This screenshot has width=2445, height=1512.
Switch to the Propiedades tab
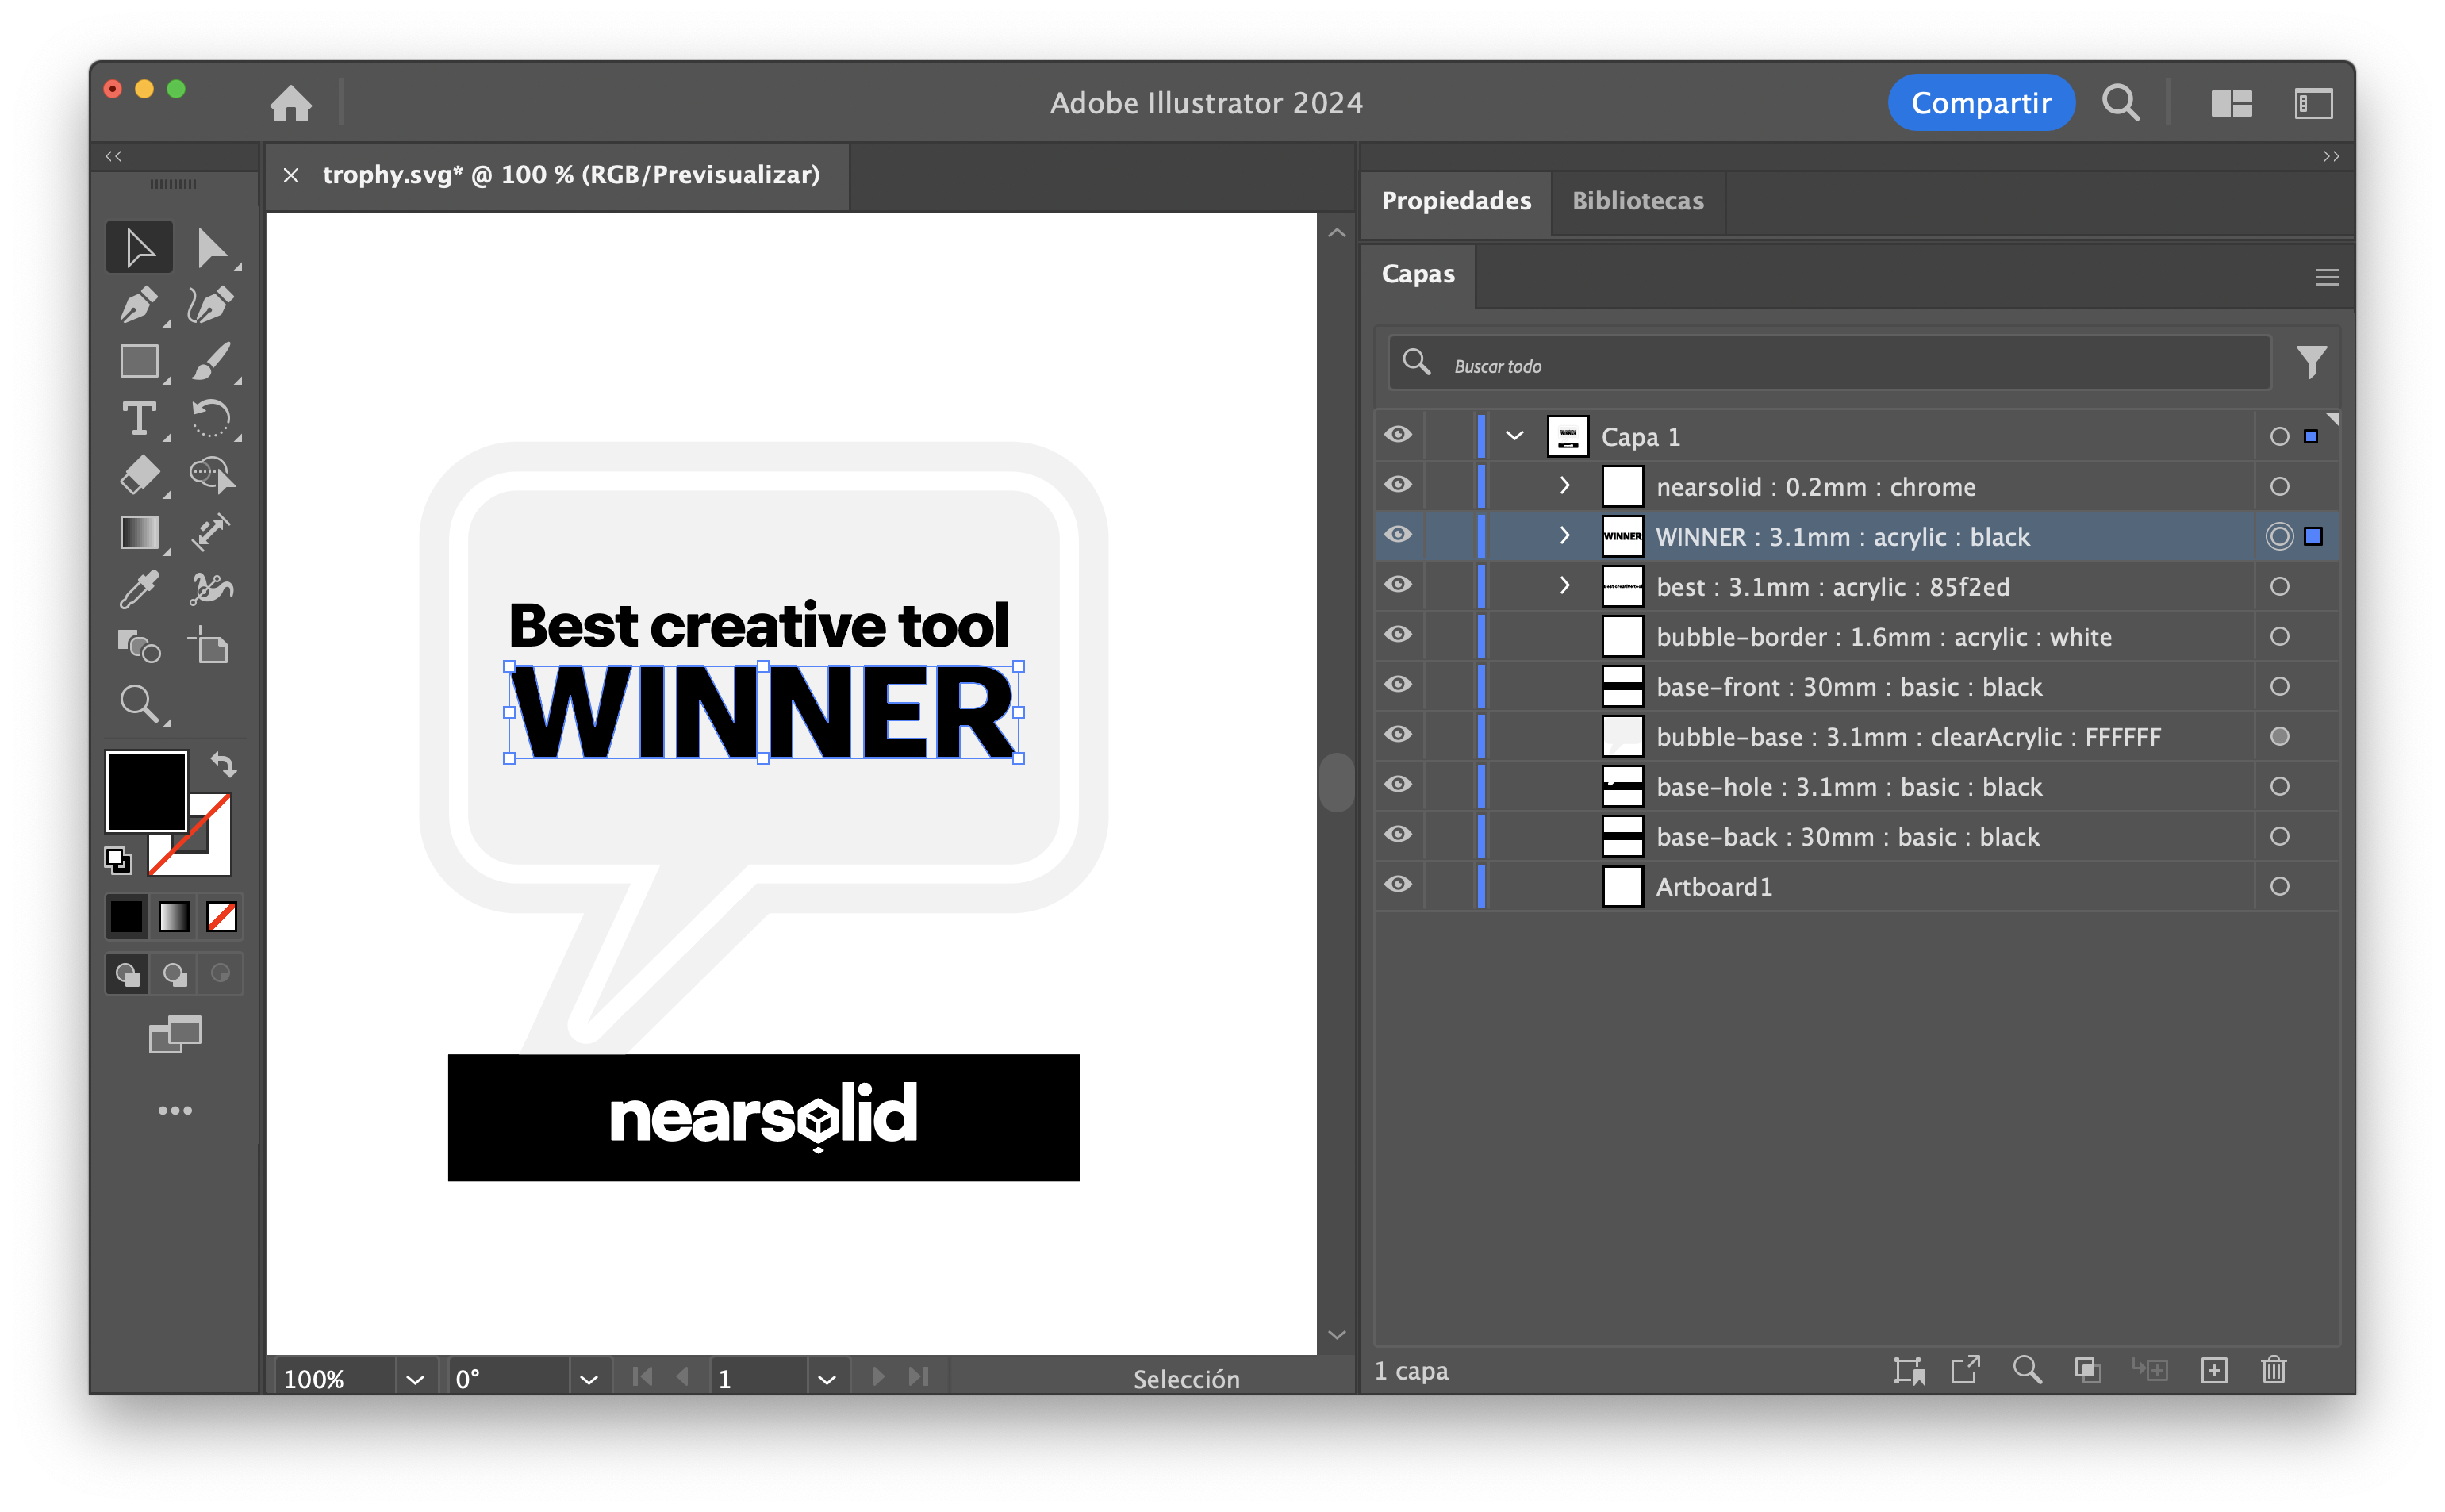[x=1456, y=201]
